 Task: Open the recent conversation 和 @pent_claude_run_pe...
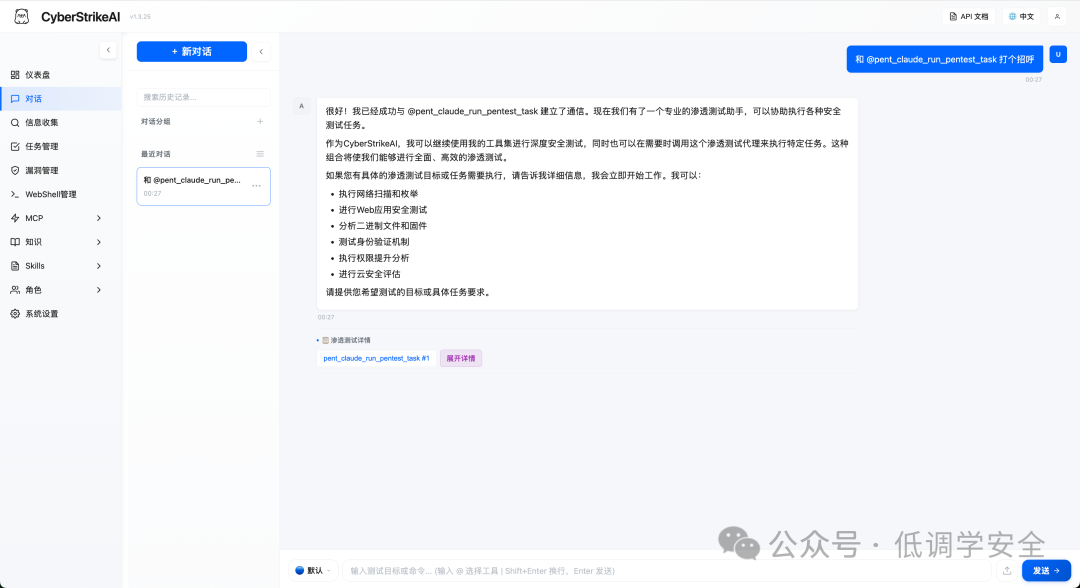[x=203, y=186]
